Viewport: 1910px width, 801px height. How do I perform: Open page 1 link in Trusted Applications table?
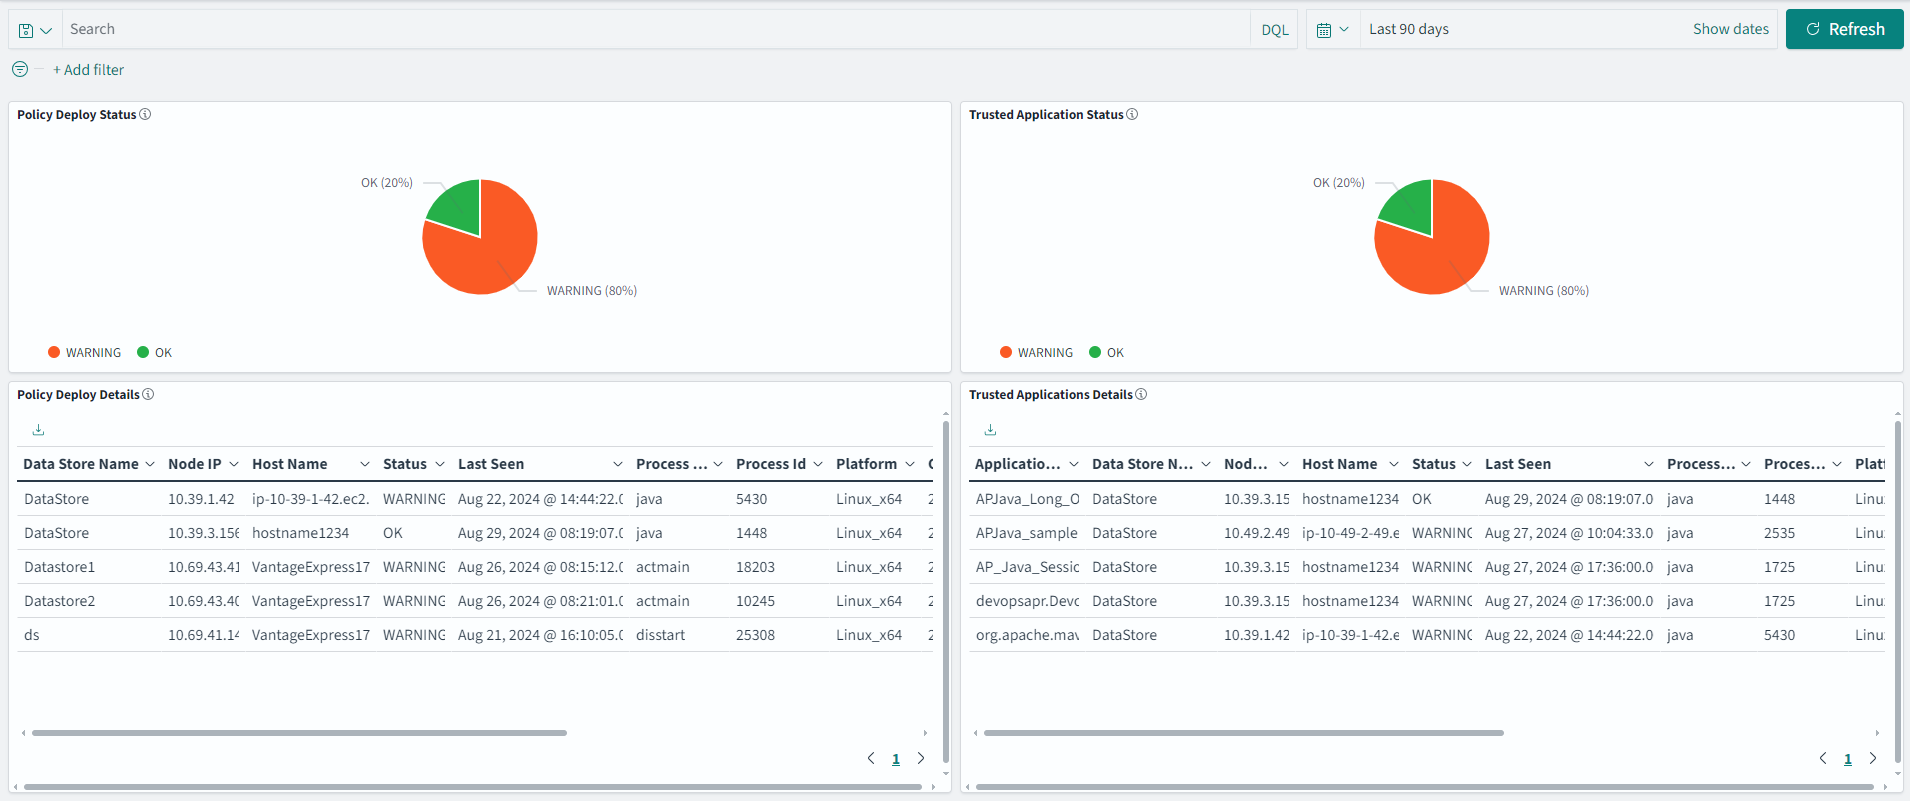(x=1848, y=759)
